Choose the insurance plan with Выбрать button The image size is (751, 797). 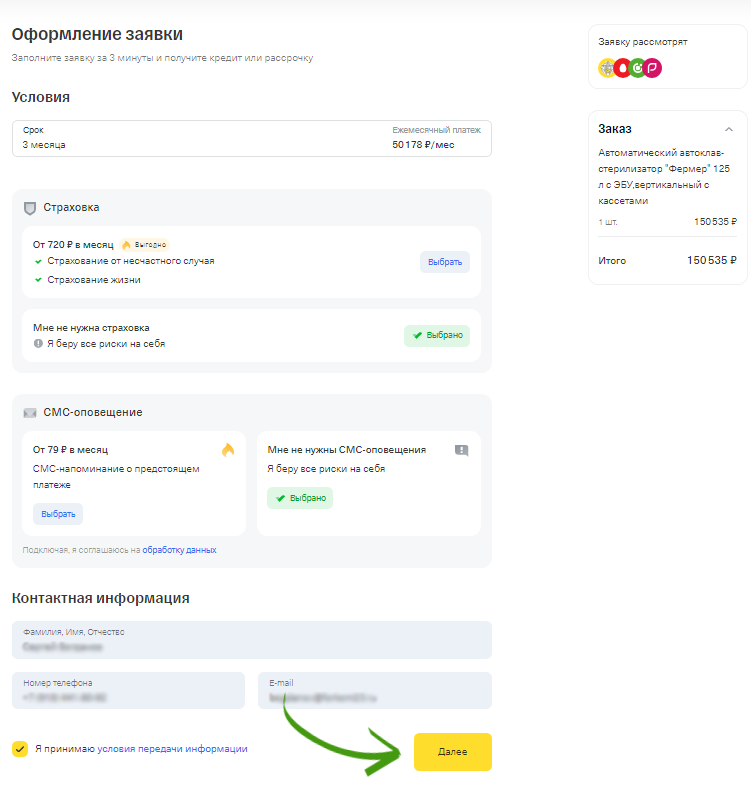click(x=445, y=262)
